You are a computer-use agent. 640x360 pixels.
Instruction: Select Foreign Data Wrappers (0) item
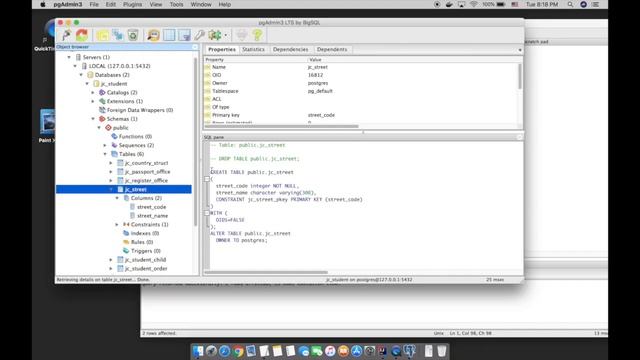point(140,110)
